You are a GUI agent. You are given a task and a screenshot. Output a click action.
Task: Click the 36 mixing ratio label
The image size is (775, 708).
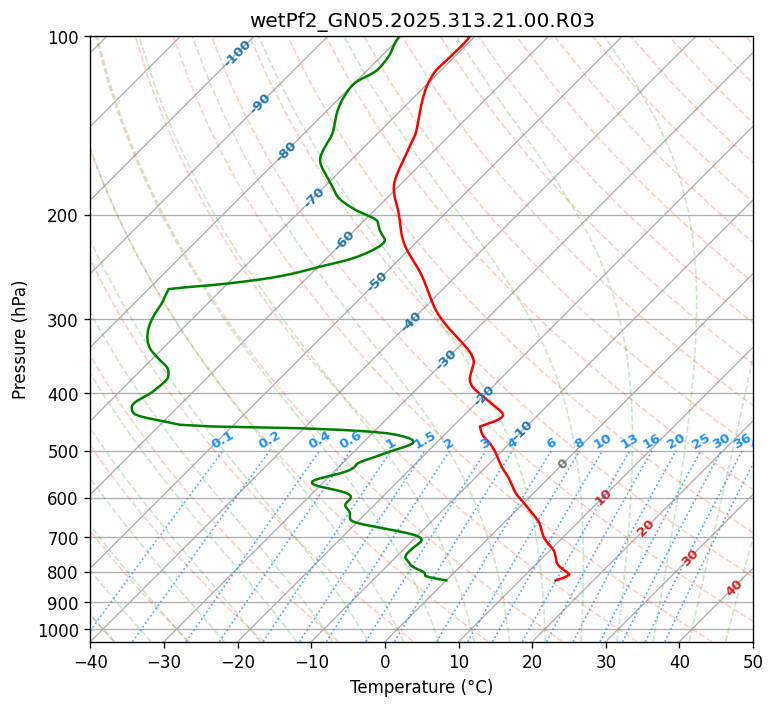click(742, 441)
